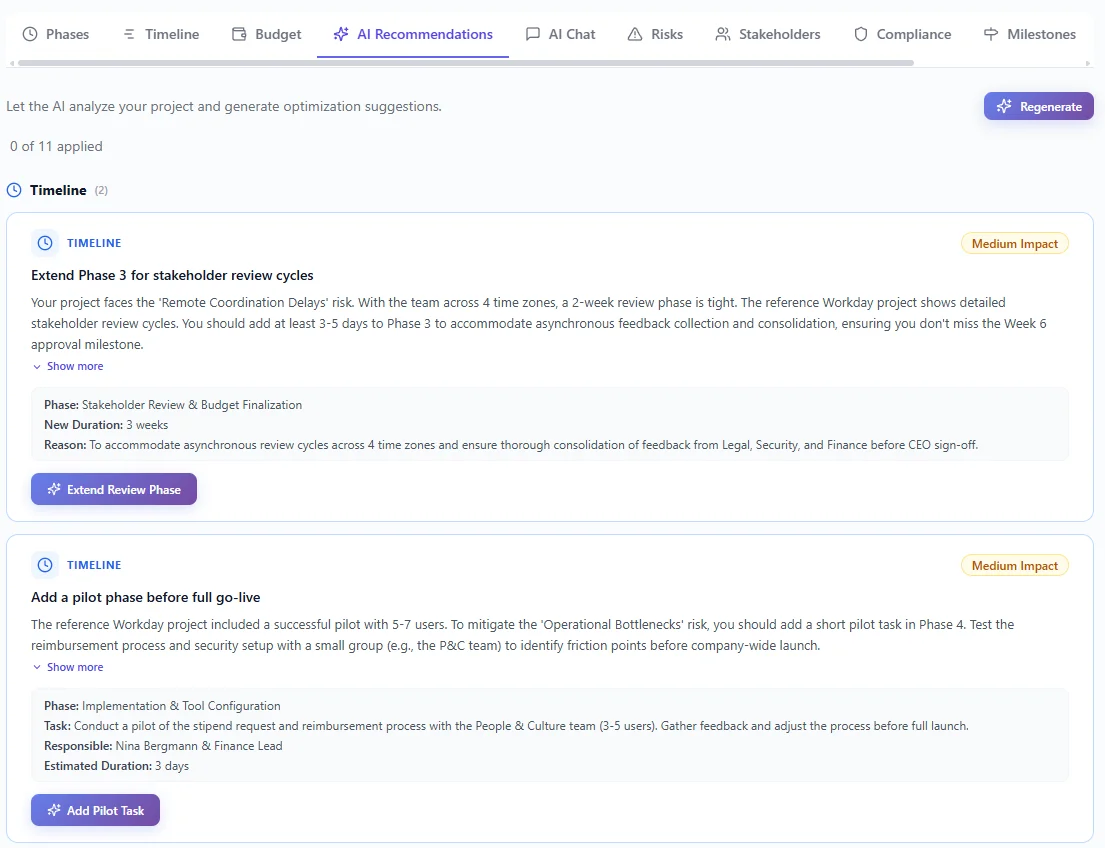The width and height of the screenshot is (1105, 848).
Task: Click the people icon on Stakeholders tab
Action: click(x=723, y=34)
